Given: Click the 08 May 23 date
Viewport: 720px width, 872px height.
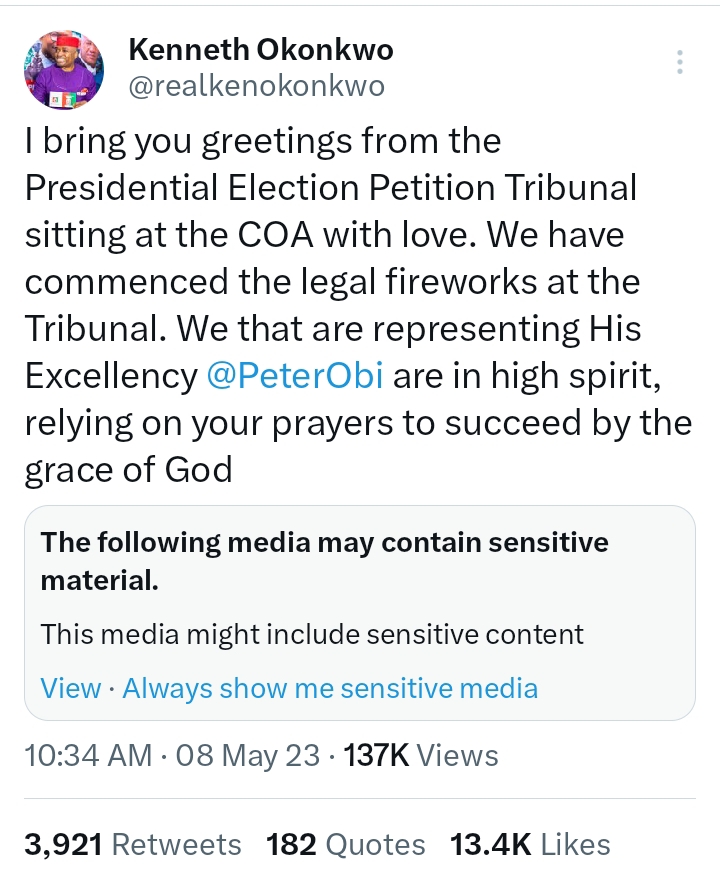Looking at the screenshot, I should (247, 755).
